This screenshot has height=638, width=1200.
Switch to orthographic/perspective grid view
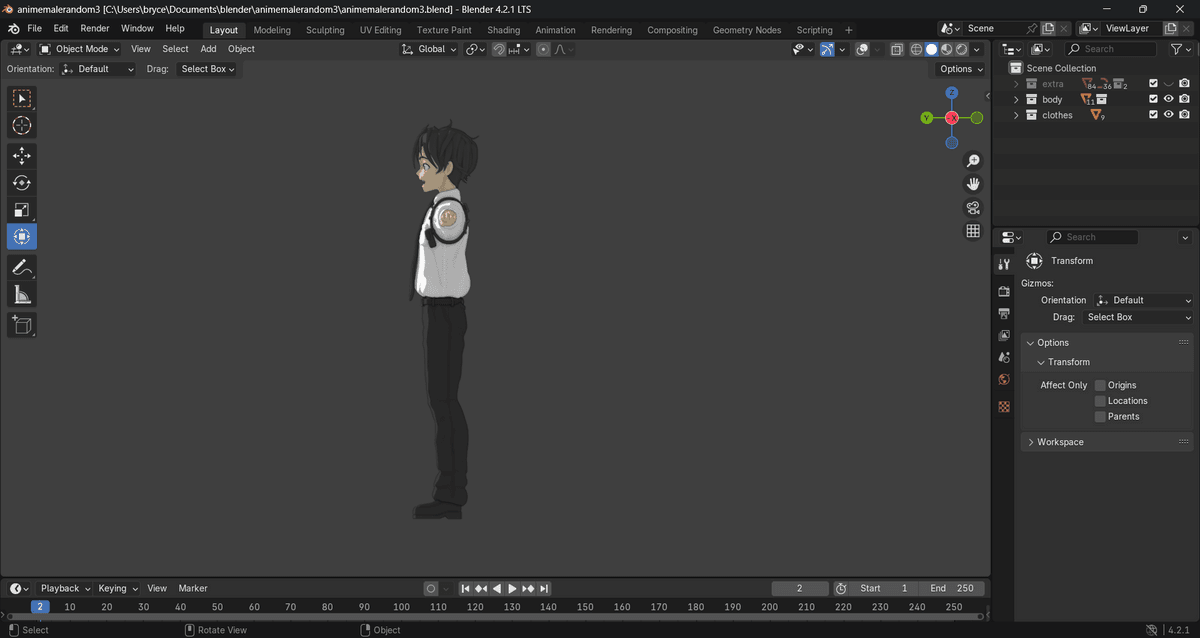(x=972, y=231)
